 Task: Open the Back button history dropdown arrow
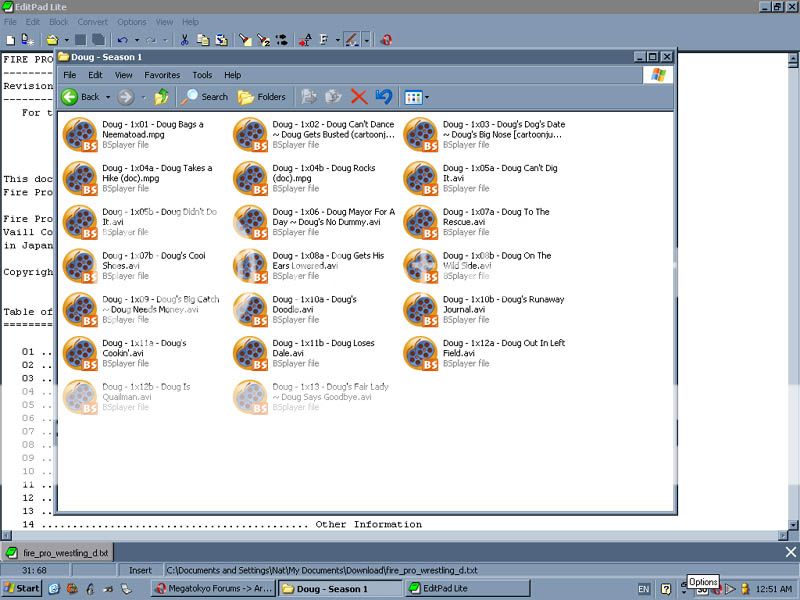coord(106,97)
